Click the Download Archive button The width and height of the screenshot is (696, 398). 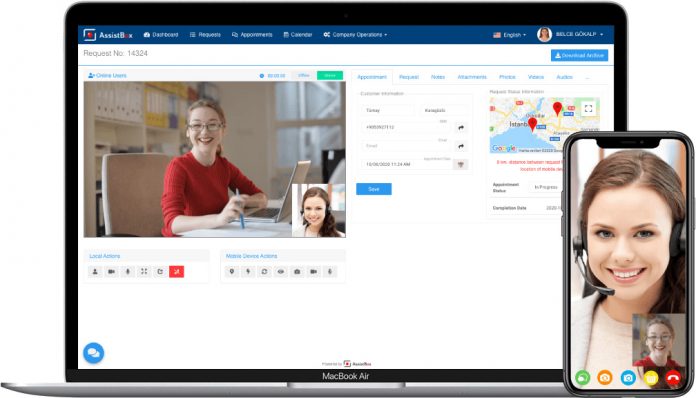point(579,55)
